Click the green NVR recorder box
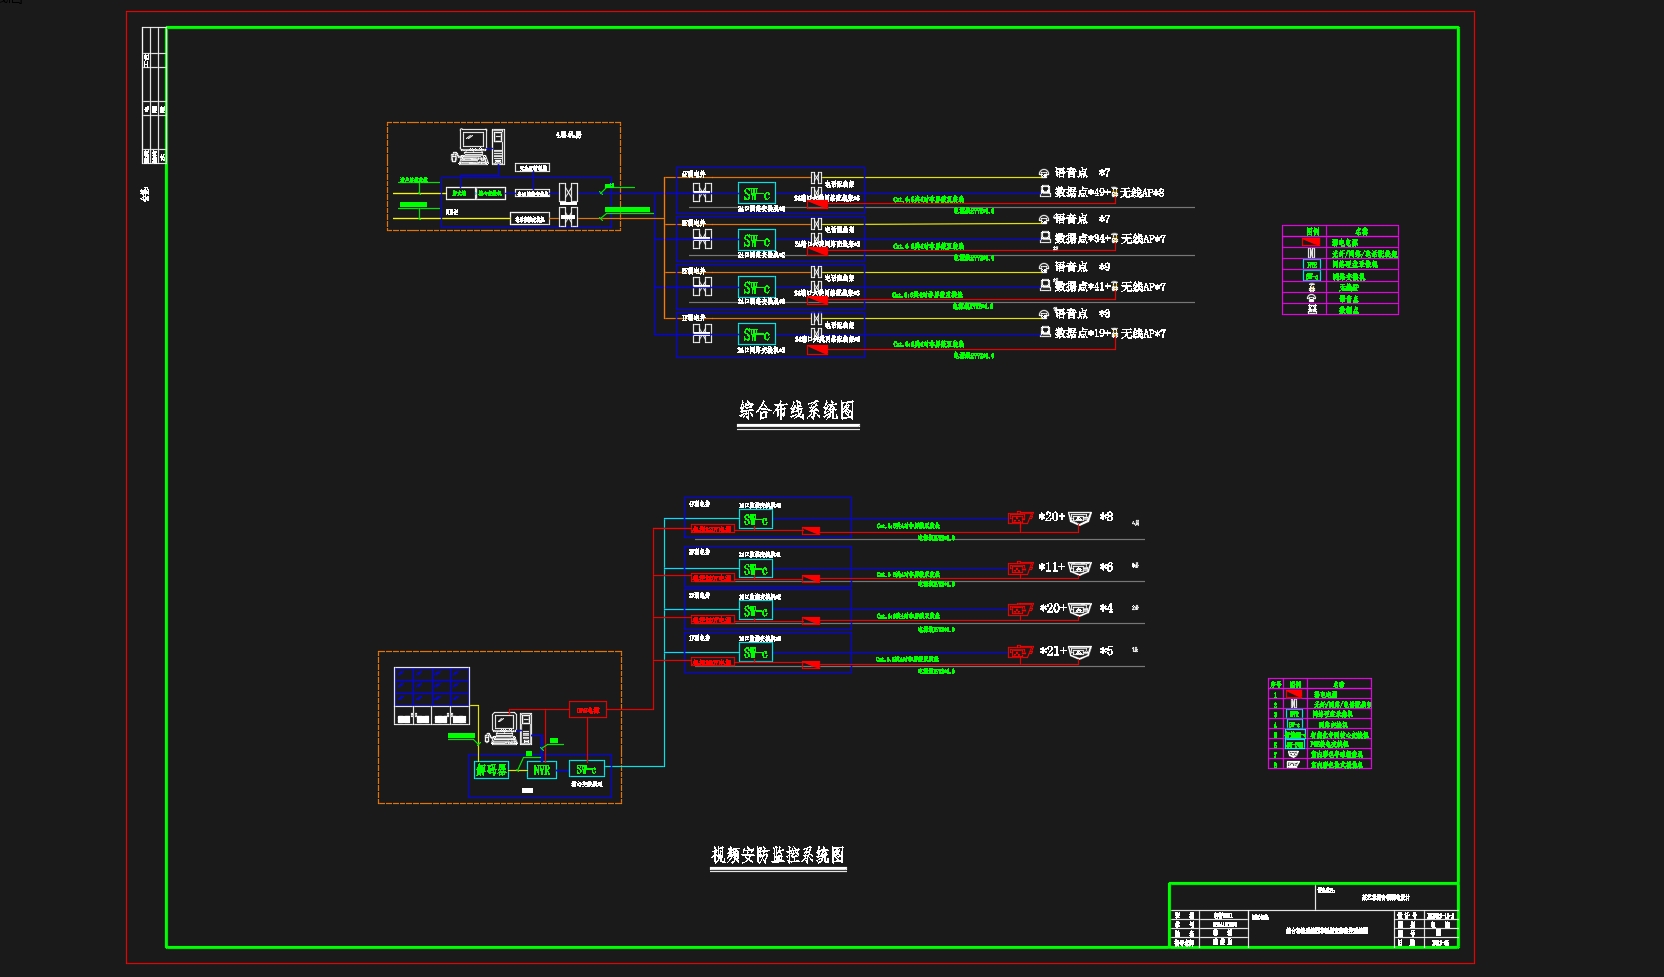 click(541, 770)
